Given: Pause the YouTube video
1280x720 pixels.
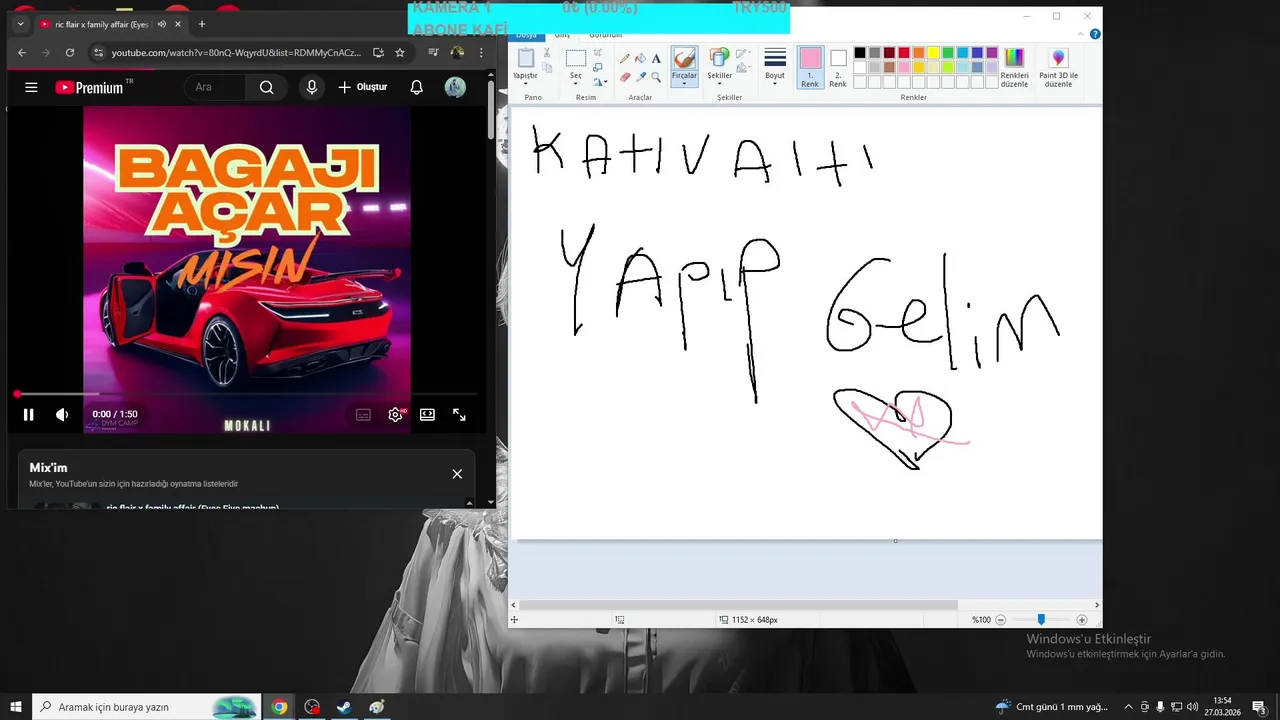Looking at the screenshot, I should point(28,414).
